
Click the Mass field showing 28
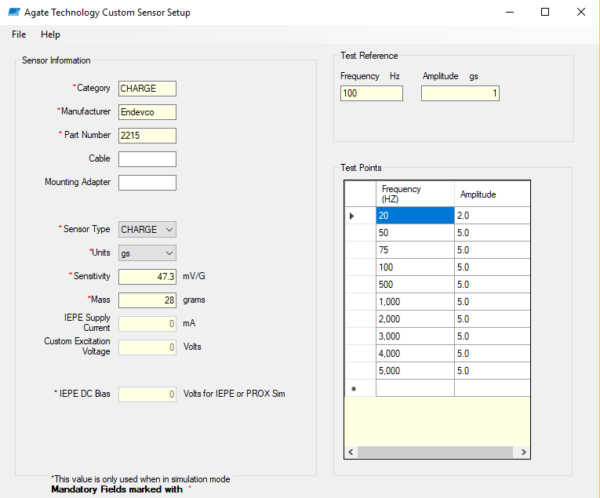click(147, 300)
